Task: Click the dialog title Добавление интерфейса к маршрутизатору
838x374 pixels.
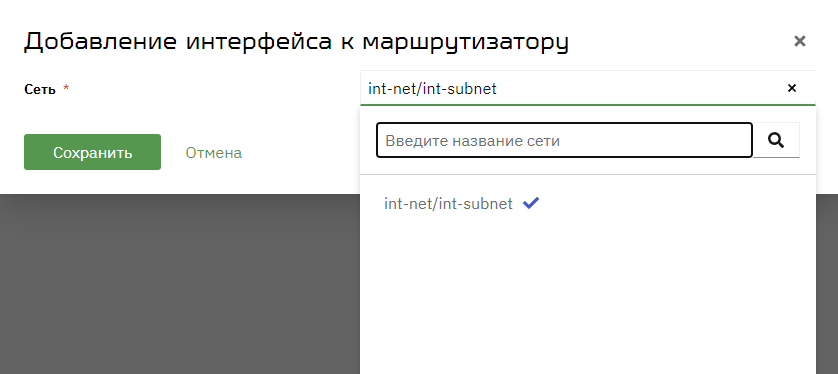Action: click(296, 42)
